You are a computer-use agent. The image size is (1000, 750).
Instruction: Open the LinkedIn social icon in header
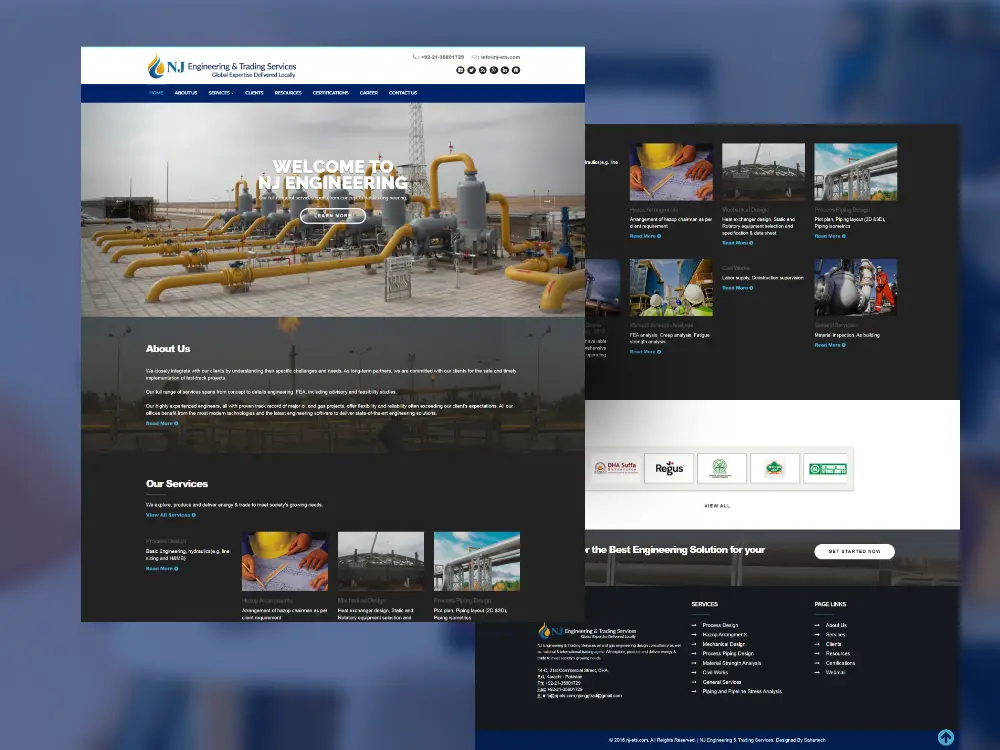pos(505,70)
